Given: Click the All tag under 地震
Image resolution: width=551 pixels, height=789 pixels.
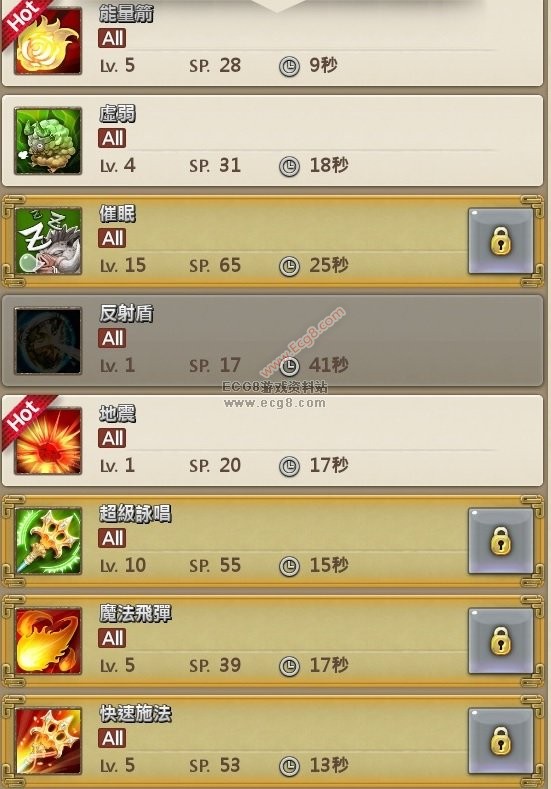Looking at the screenshot, I should [x=112, y=438].
